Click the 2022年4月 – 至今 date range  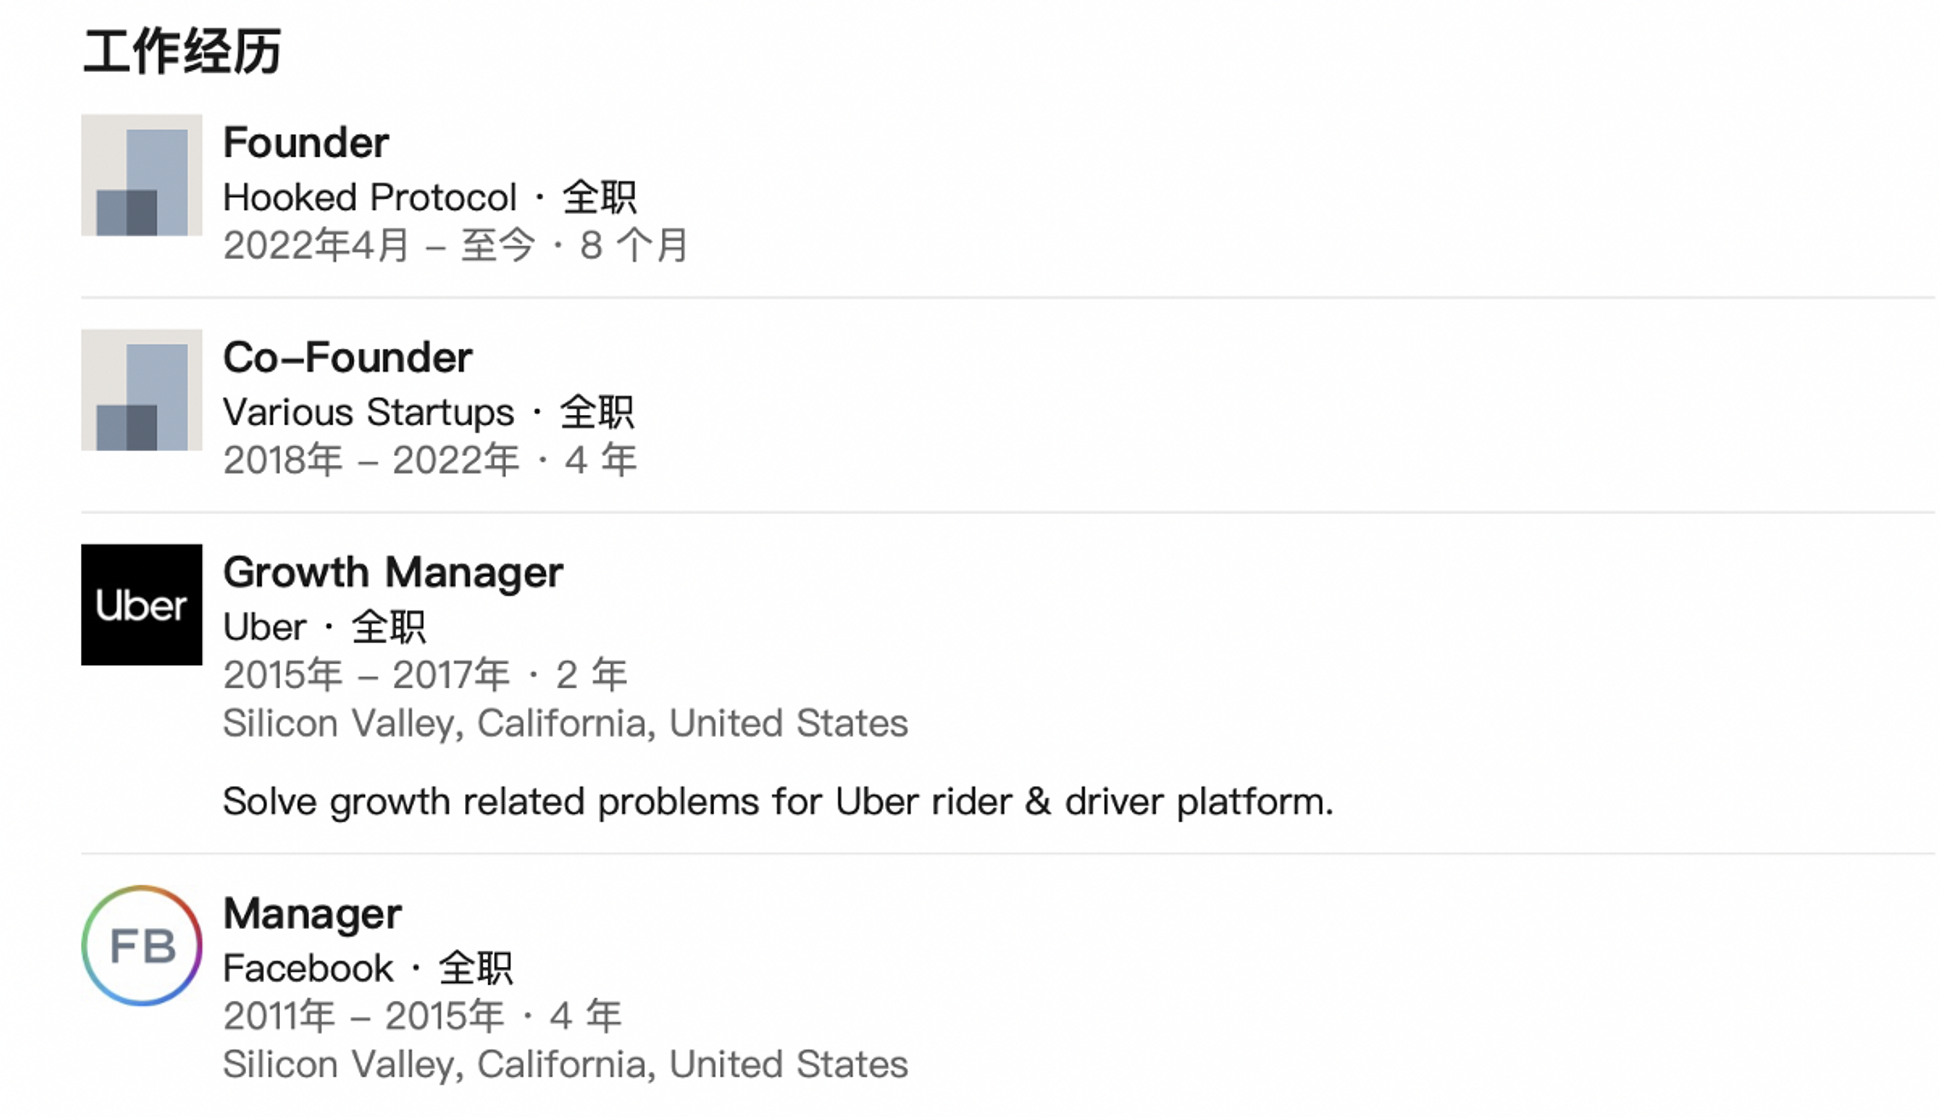click(x=378, y=246)
